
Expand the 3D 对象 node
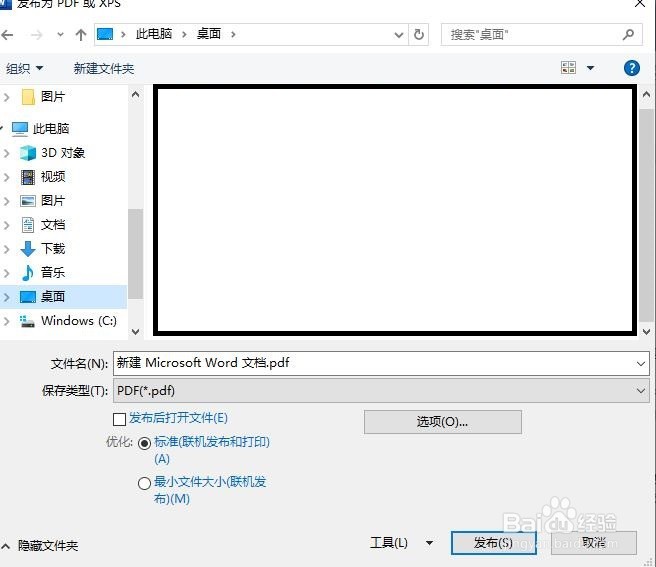(x=6, y=153)
